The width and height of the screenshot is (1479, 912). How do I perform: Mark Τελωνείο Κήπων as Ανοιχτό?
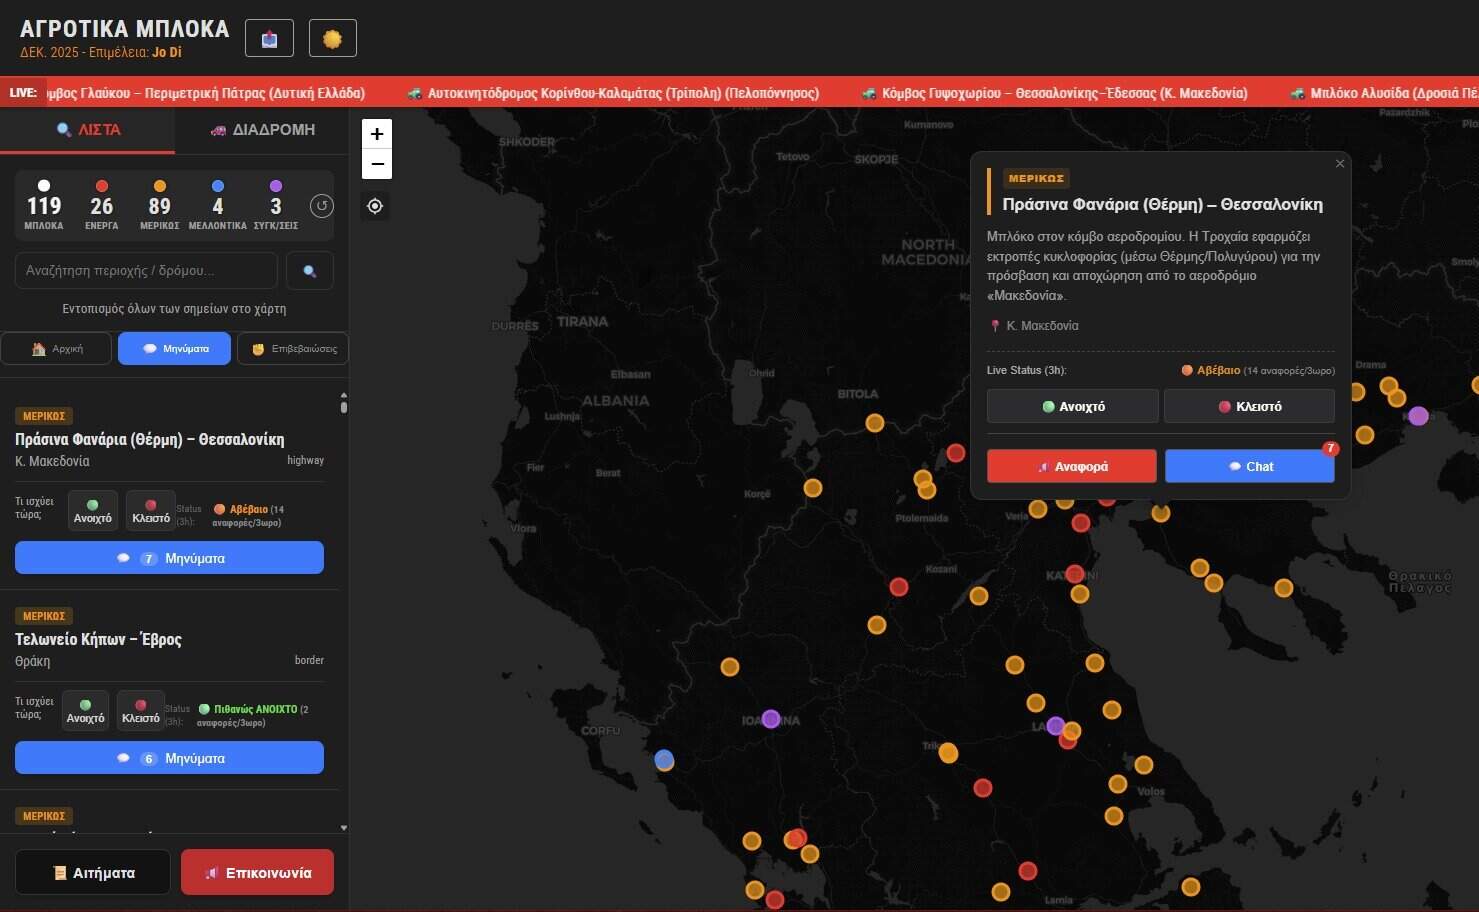pyautogui.click(x=85, y=711)
